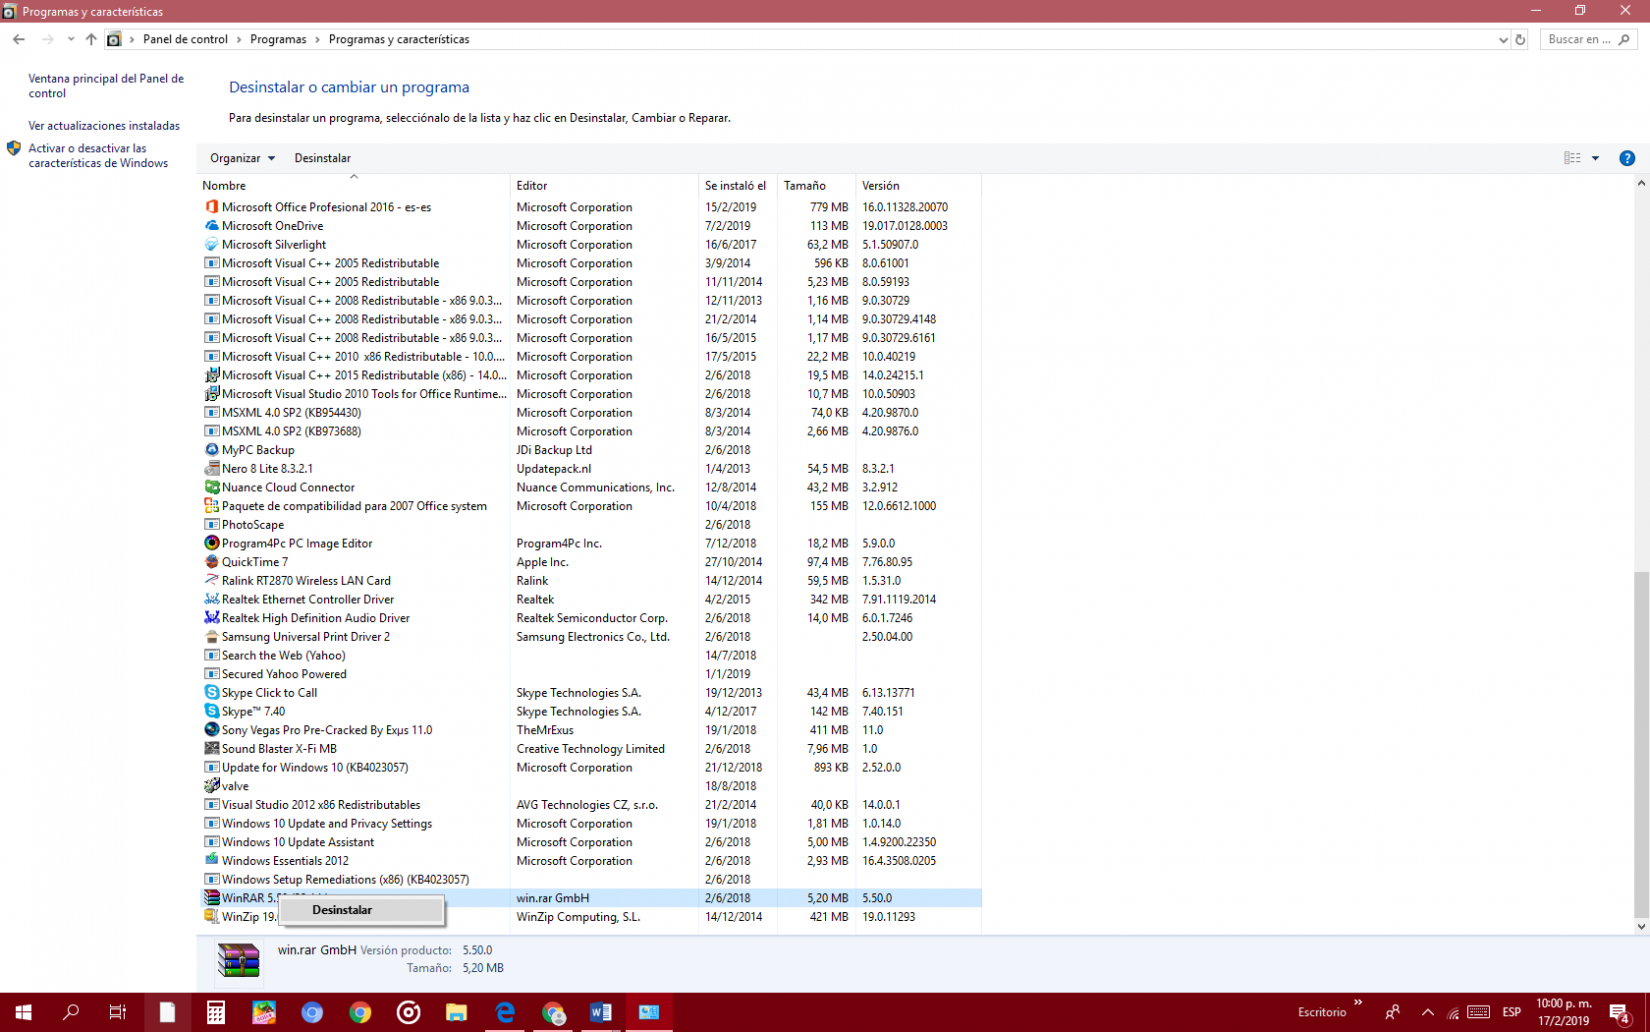This screenshot has width=1650, height=1032.
Task: Select the WinZip row publisher 'WinZip Computing, S.L.'
Action: [x=578, y=917]
